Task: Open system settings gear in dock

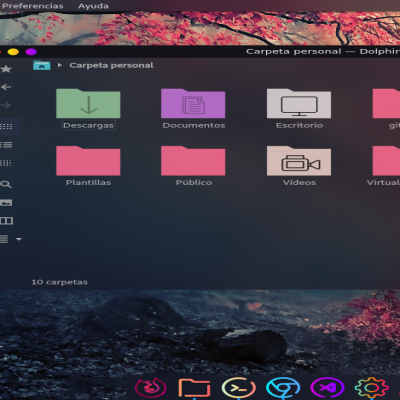Action: (371, 388)
